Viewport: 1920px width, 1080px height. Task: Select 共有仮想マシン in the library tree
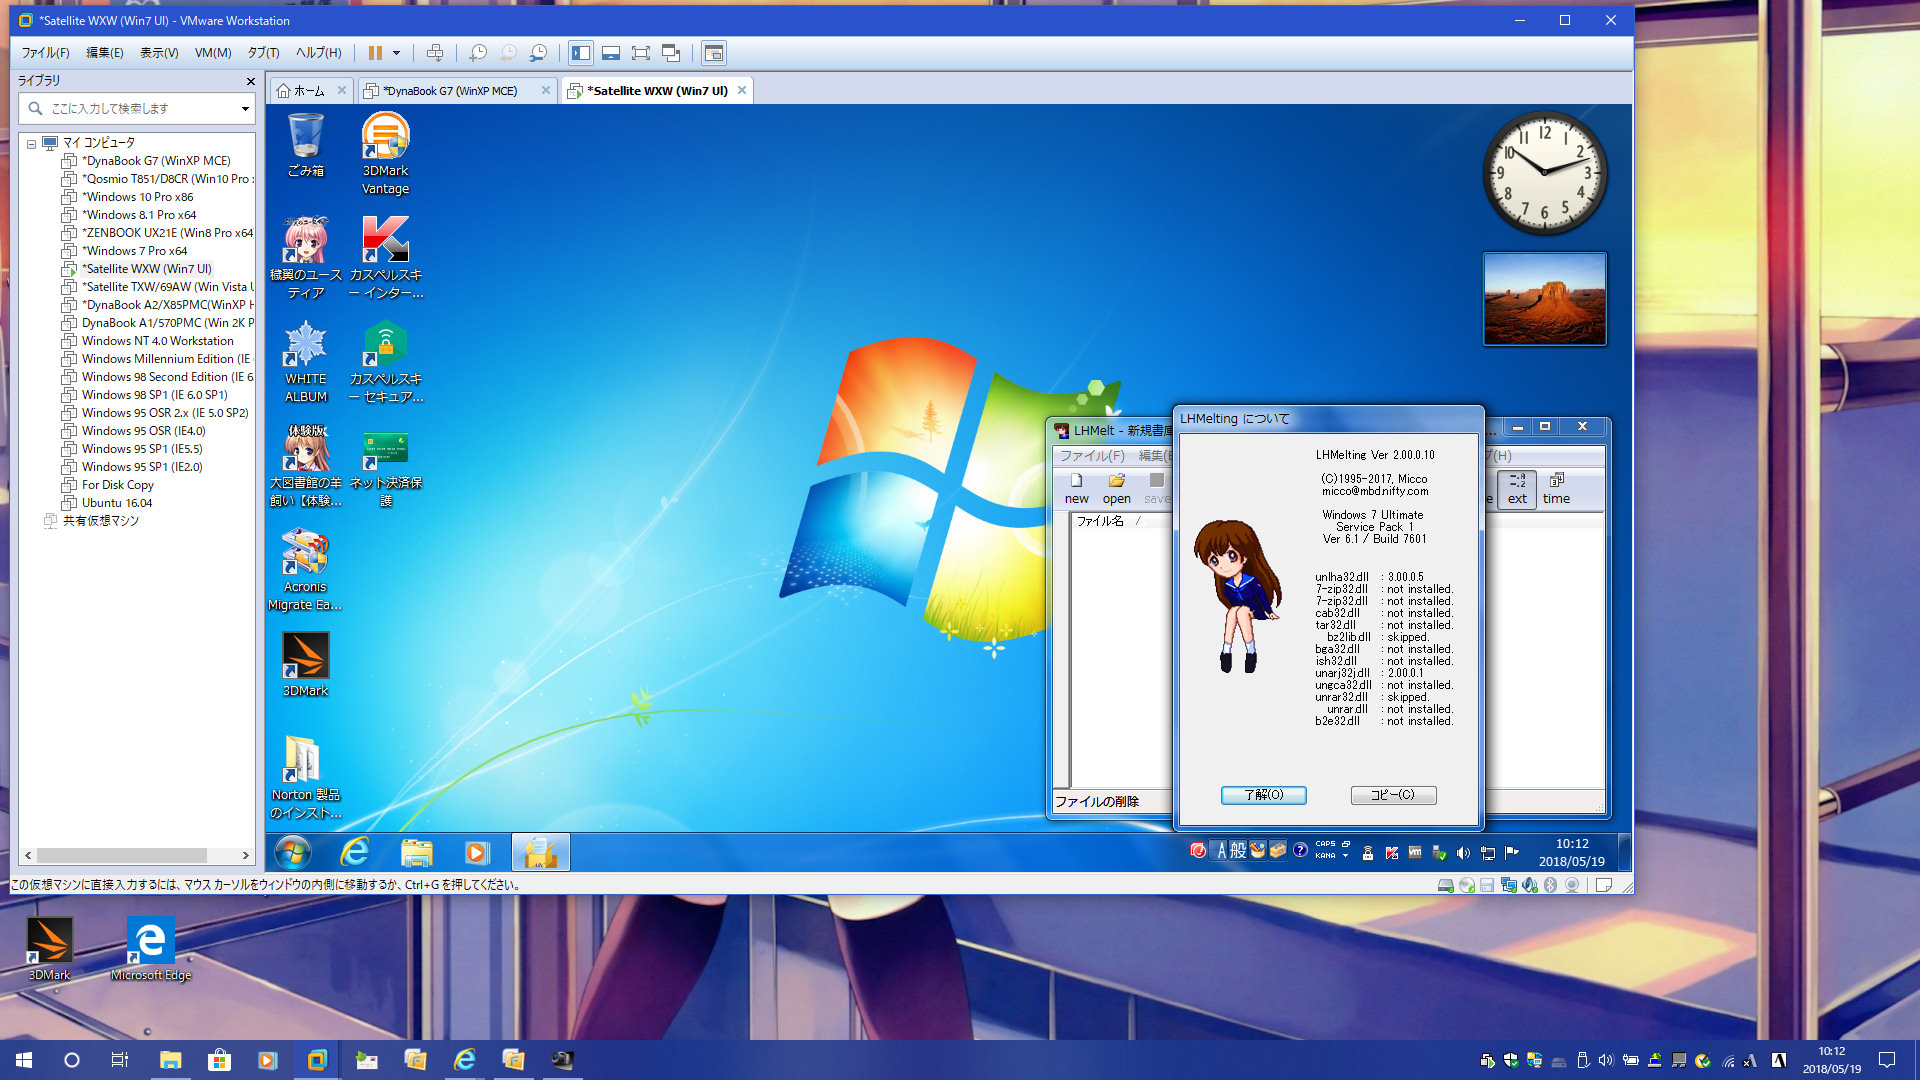100,521
